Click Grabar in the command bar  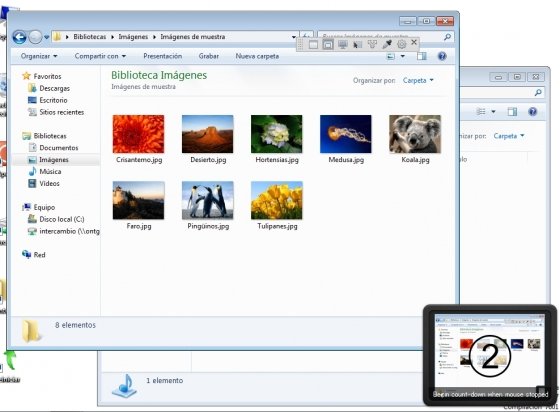point(209,56)
